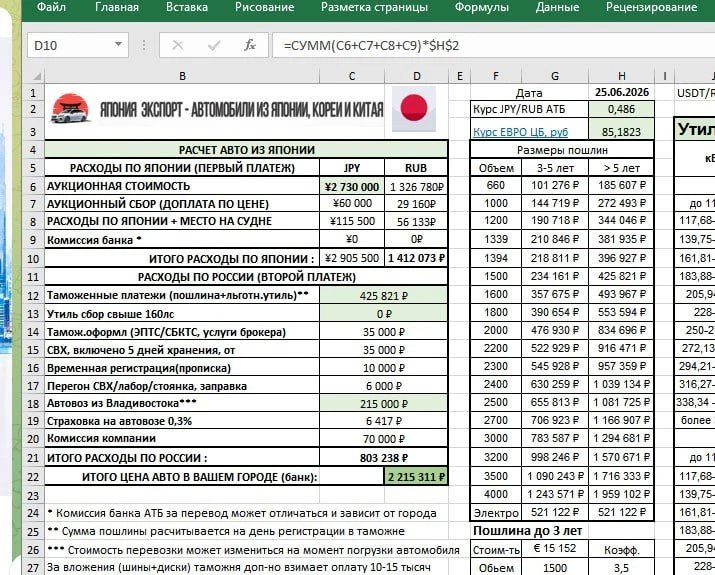Click the formula bar with СУММ formula

tap(493, 46)
